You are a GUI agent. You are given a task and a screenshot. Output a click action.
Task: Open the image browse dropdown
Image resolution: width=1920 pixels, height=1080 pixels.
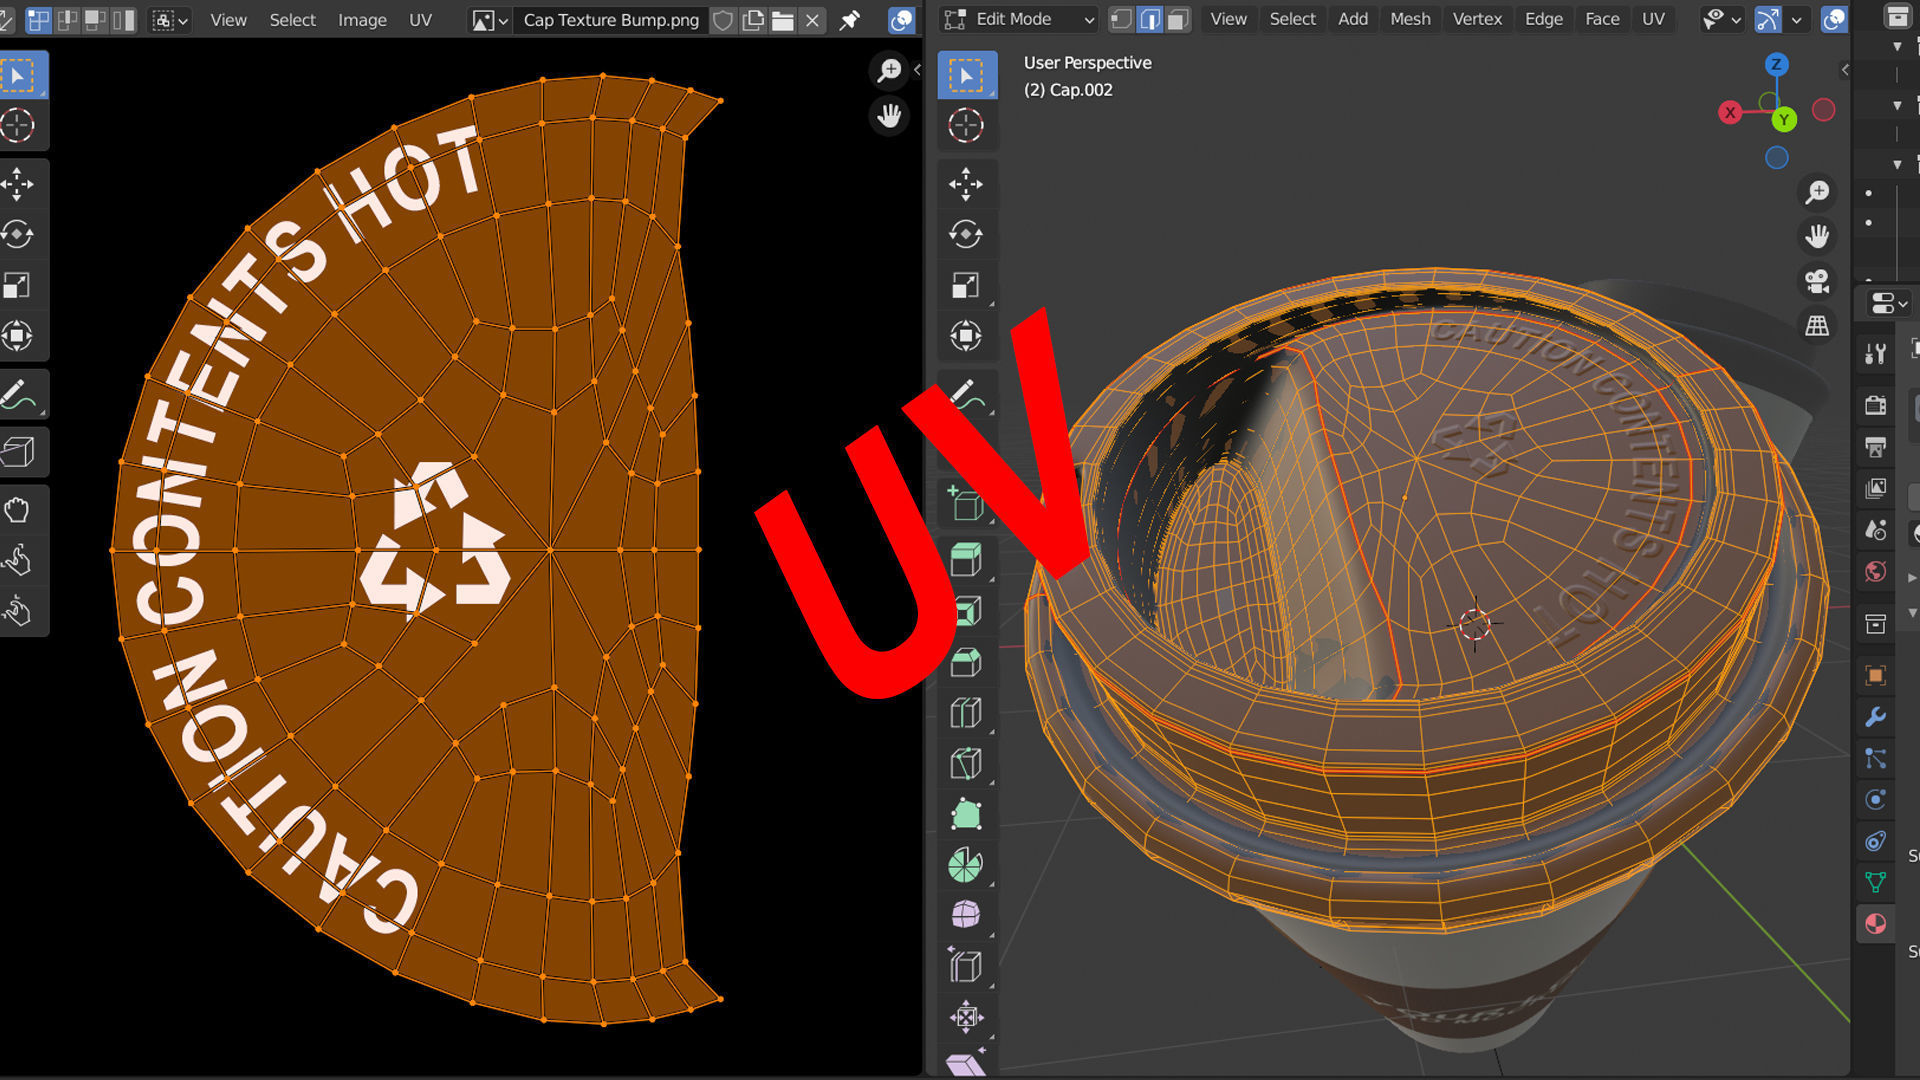click(x=489, y=20)
